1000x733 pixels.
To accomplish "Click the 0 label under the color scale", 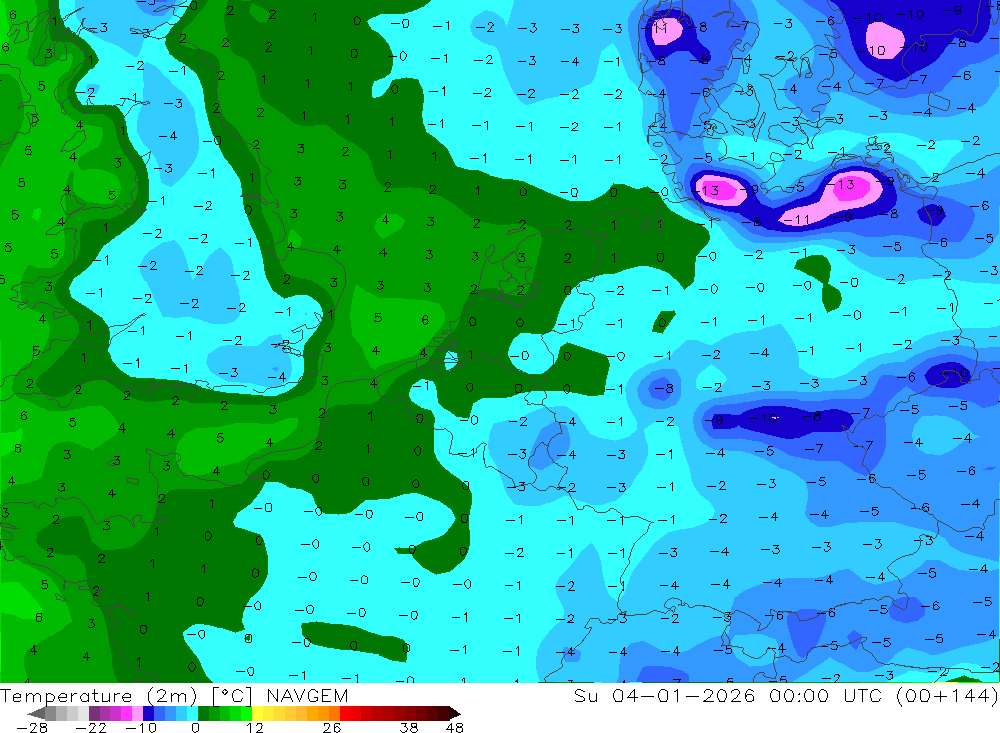I will coord(195,728).
